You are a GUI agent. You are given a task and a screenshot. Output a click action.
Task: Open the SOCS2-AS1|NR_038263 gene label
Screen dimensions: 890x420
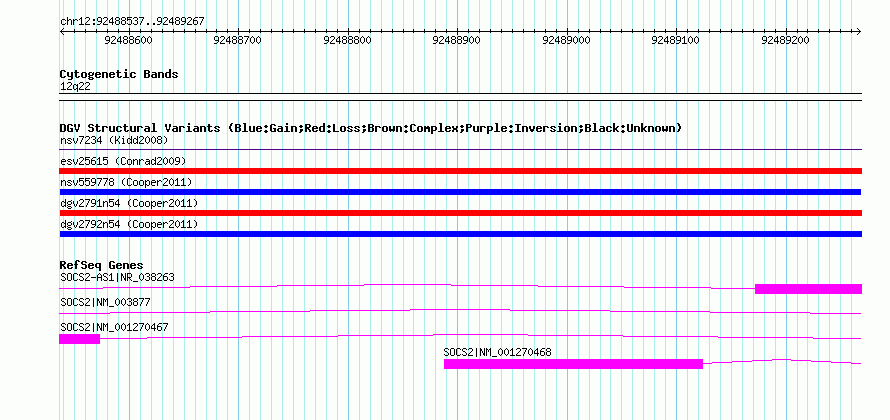click(x=117, y=278)
